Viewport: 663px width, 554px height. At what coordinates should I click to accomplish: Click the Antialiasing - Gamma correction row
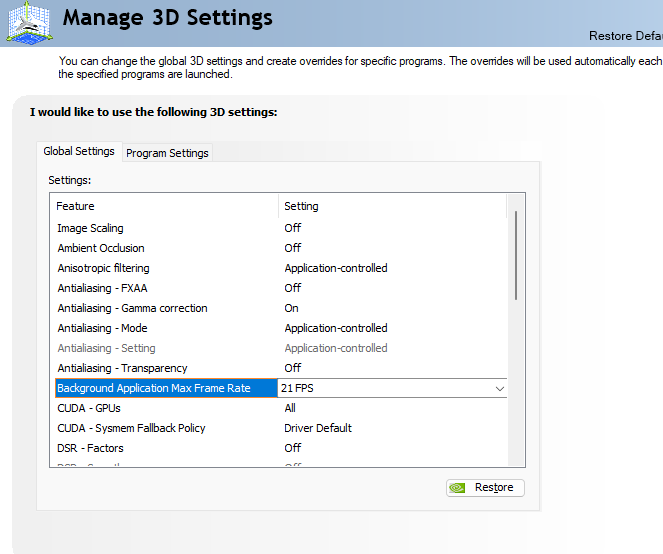132,308
